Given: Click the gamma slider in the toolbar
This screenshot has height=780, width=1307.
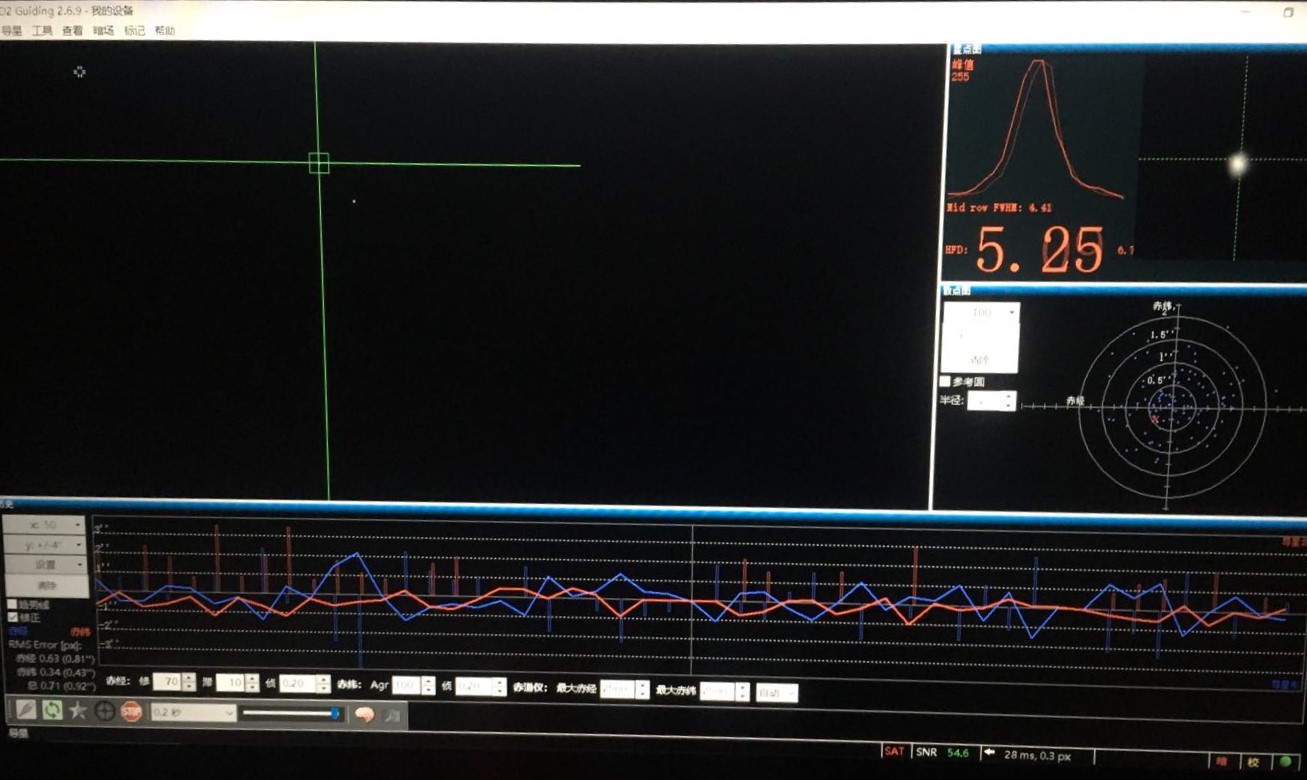Looking at the screenshot, I should coord(291,713).
